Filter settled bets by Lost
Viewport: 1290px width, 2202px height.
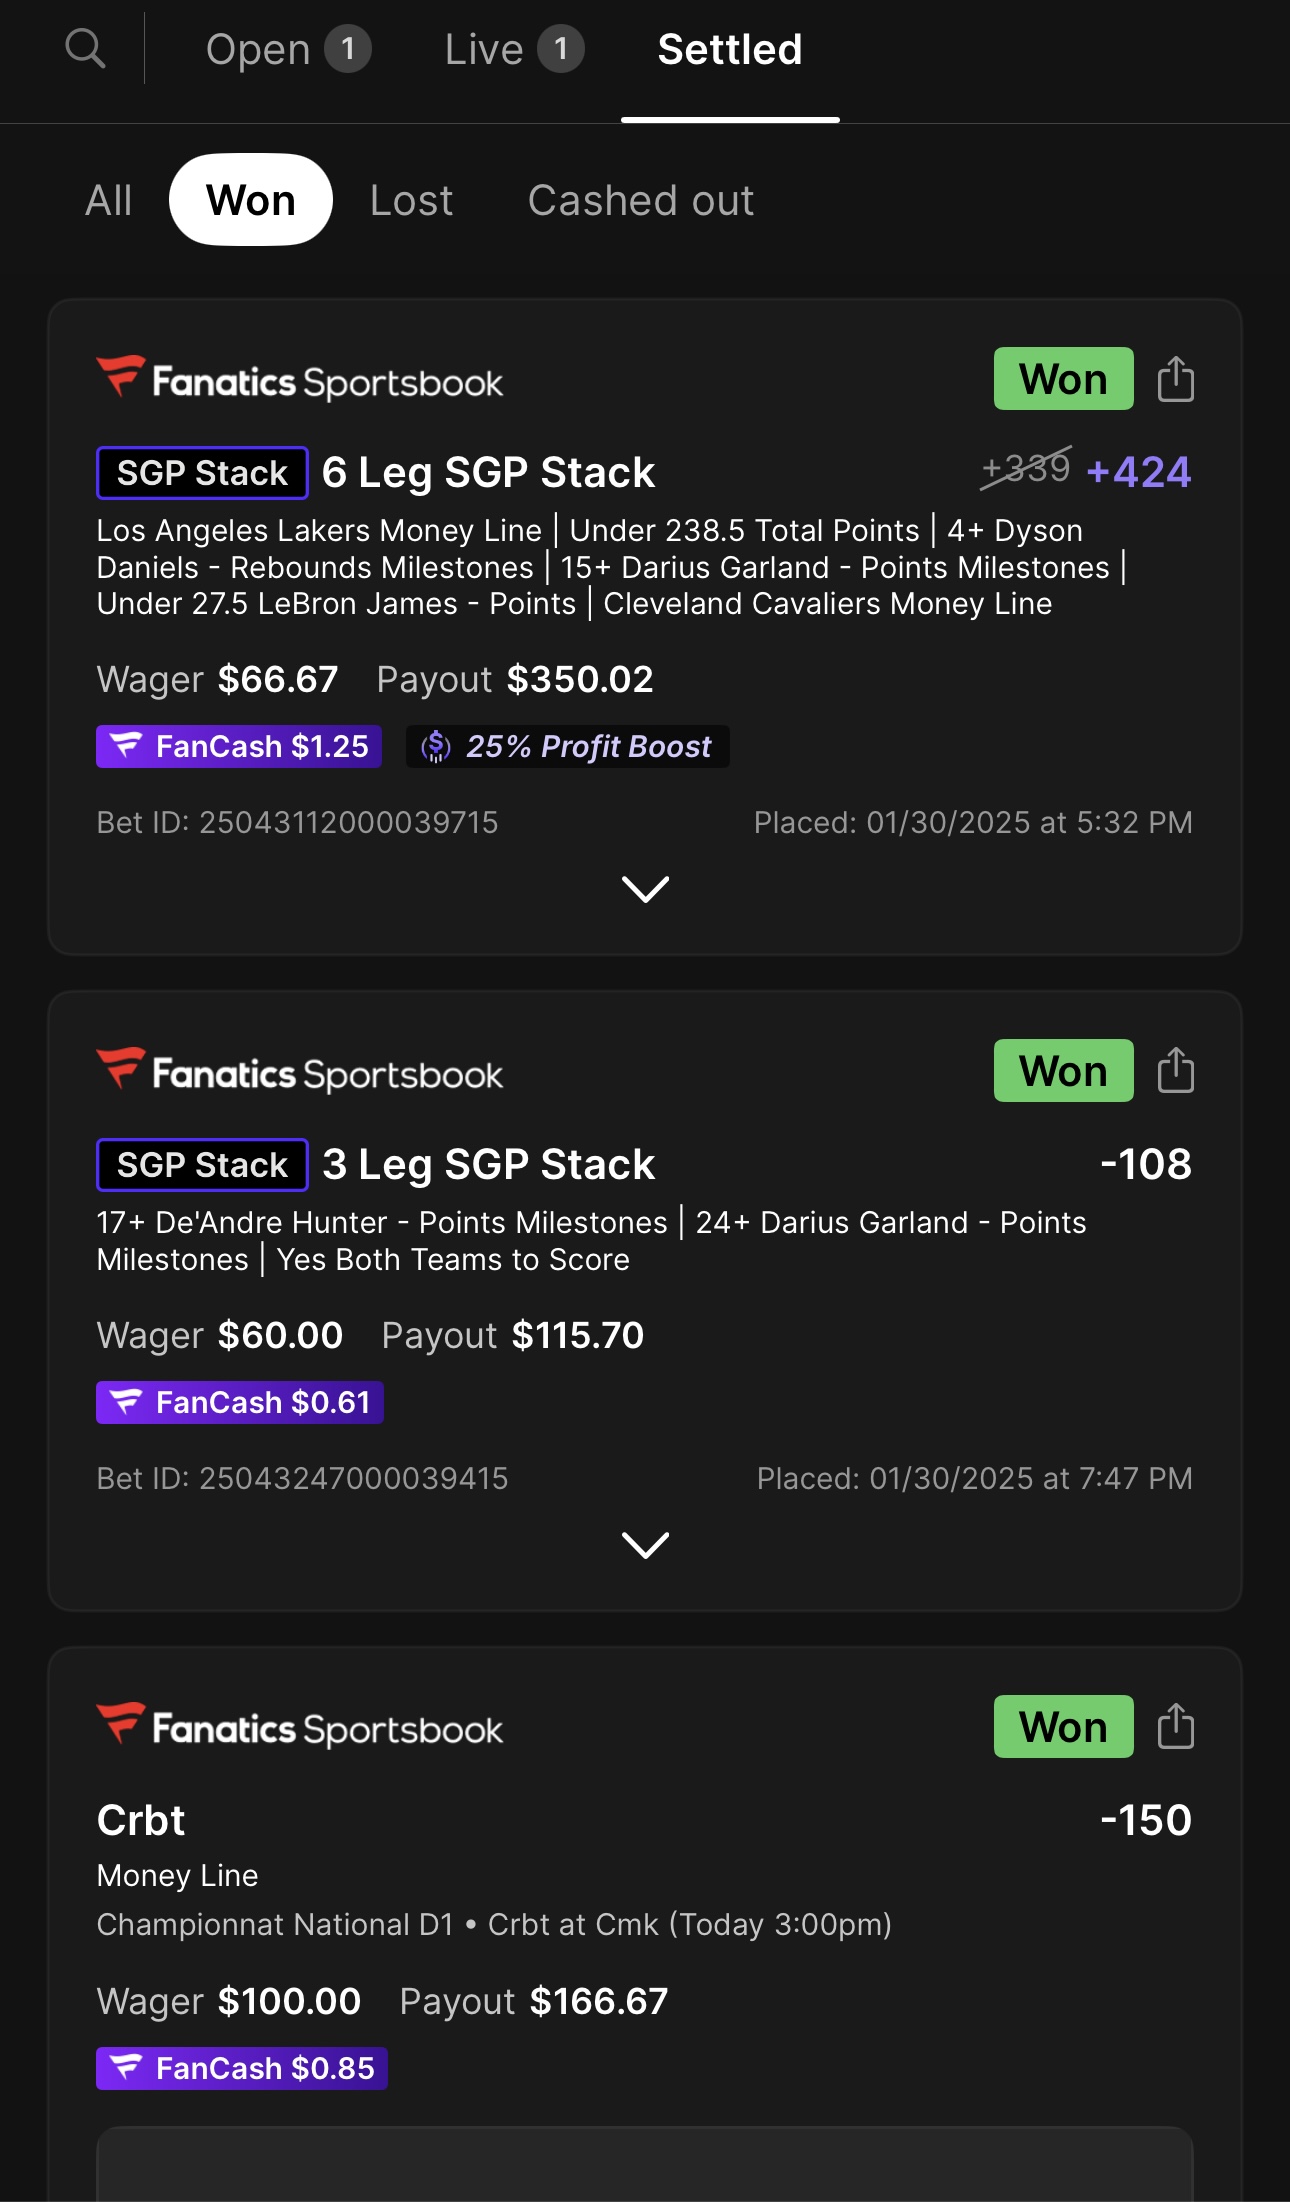[x=411, y=200]
